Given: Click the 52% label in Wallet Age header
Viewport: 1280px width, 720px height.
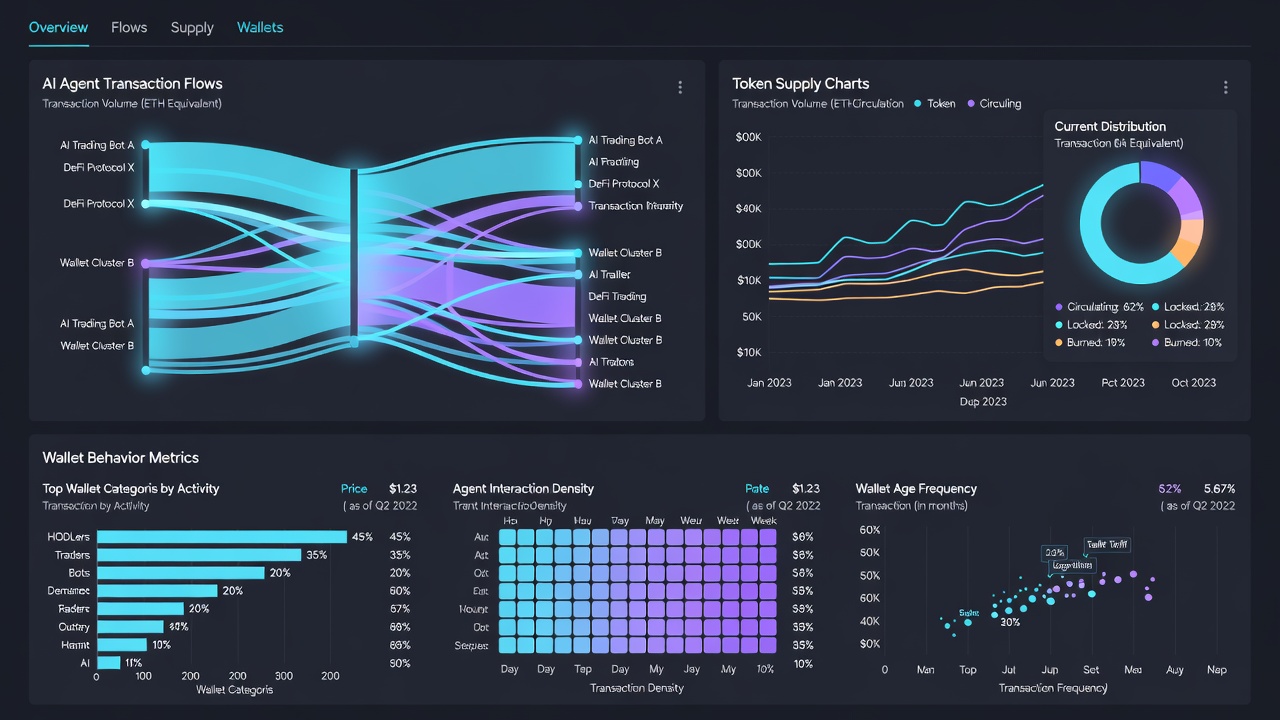Looking at the screenshot, I should click(x=1170, y=489).
